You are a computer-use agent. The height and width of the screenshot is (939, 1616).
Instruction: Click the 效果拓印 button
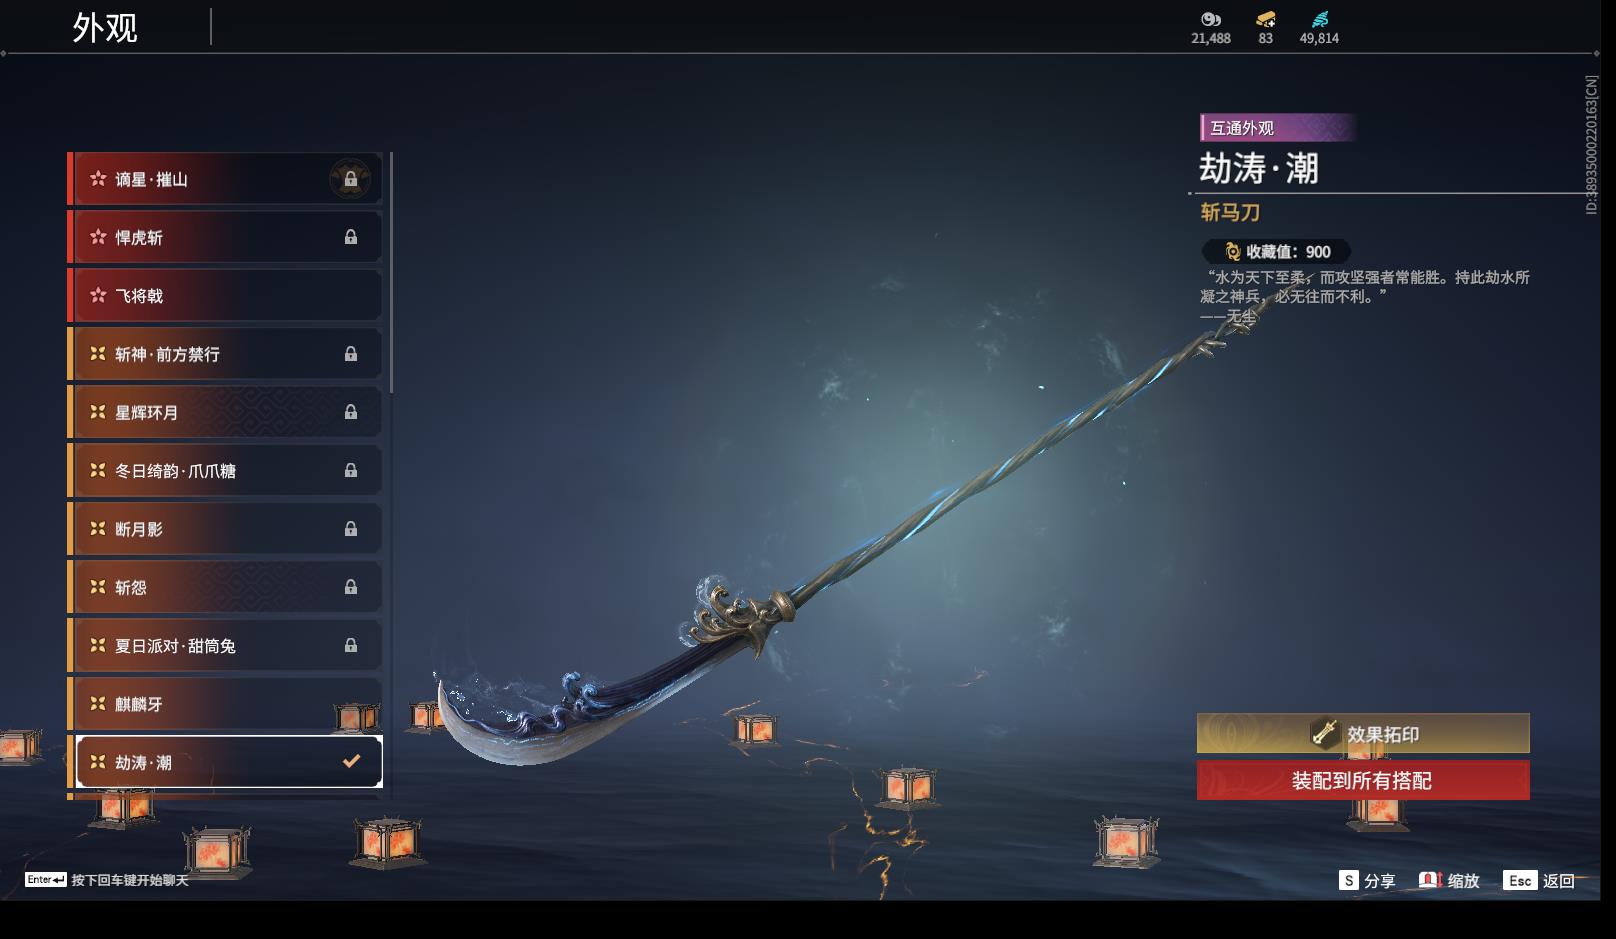pyautogui.click(x=1363, y=733)
